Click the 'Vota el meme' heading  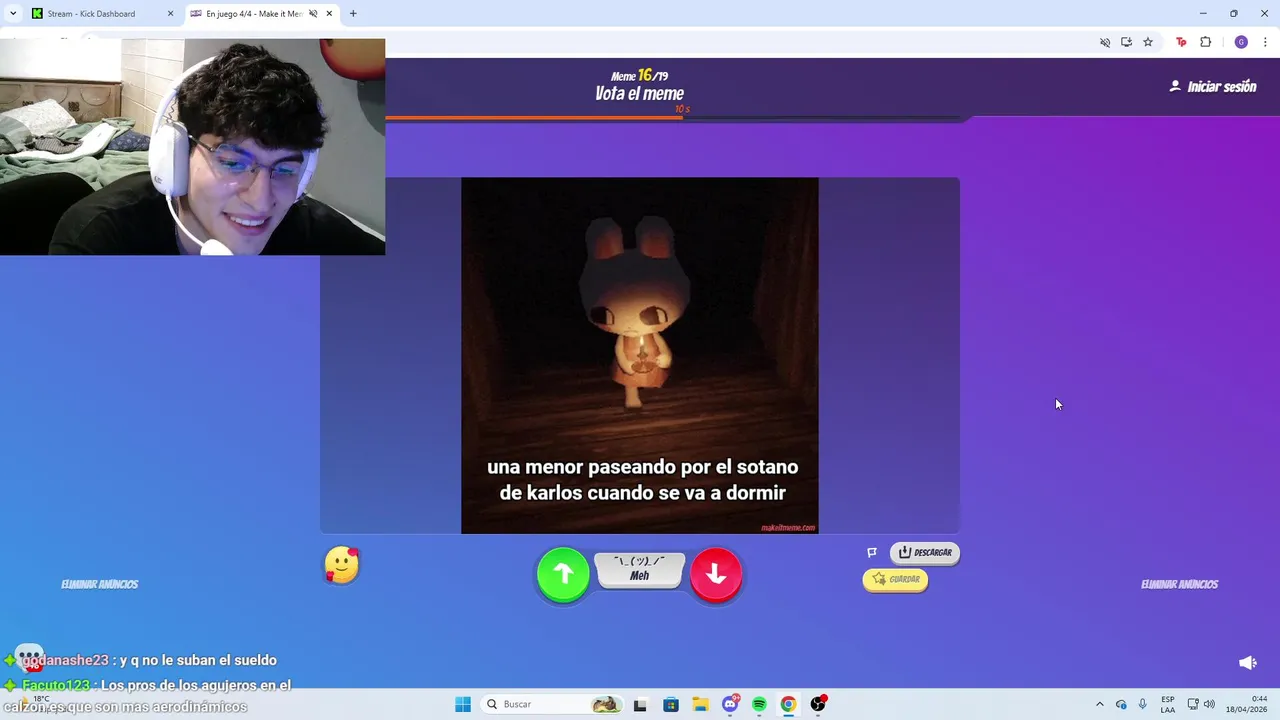point(639,93)
